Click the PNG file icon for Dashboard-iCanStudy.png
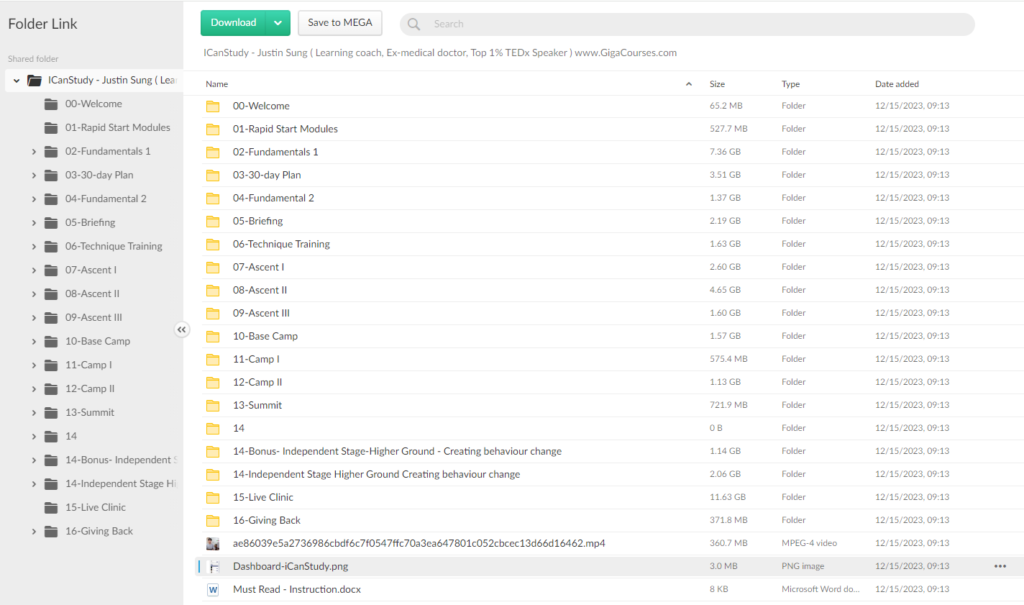Image resolution: width=1024 pixels, height=605 pixels. pos(213,566)
